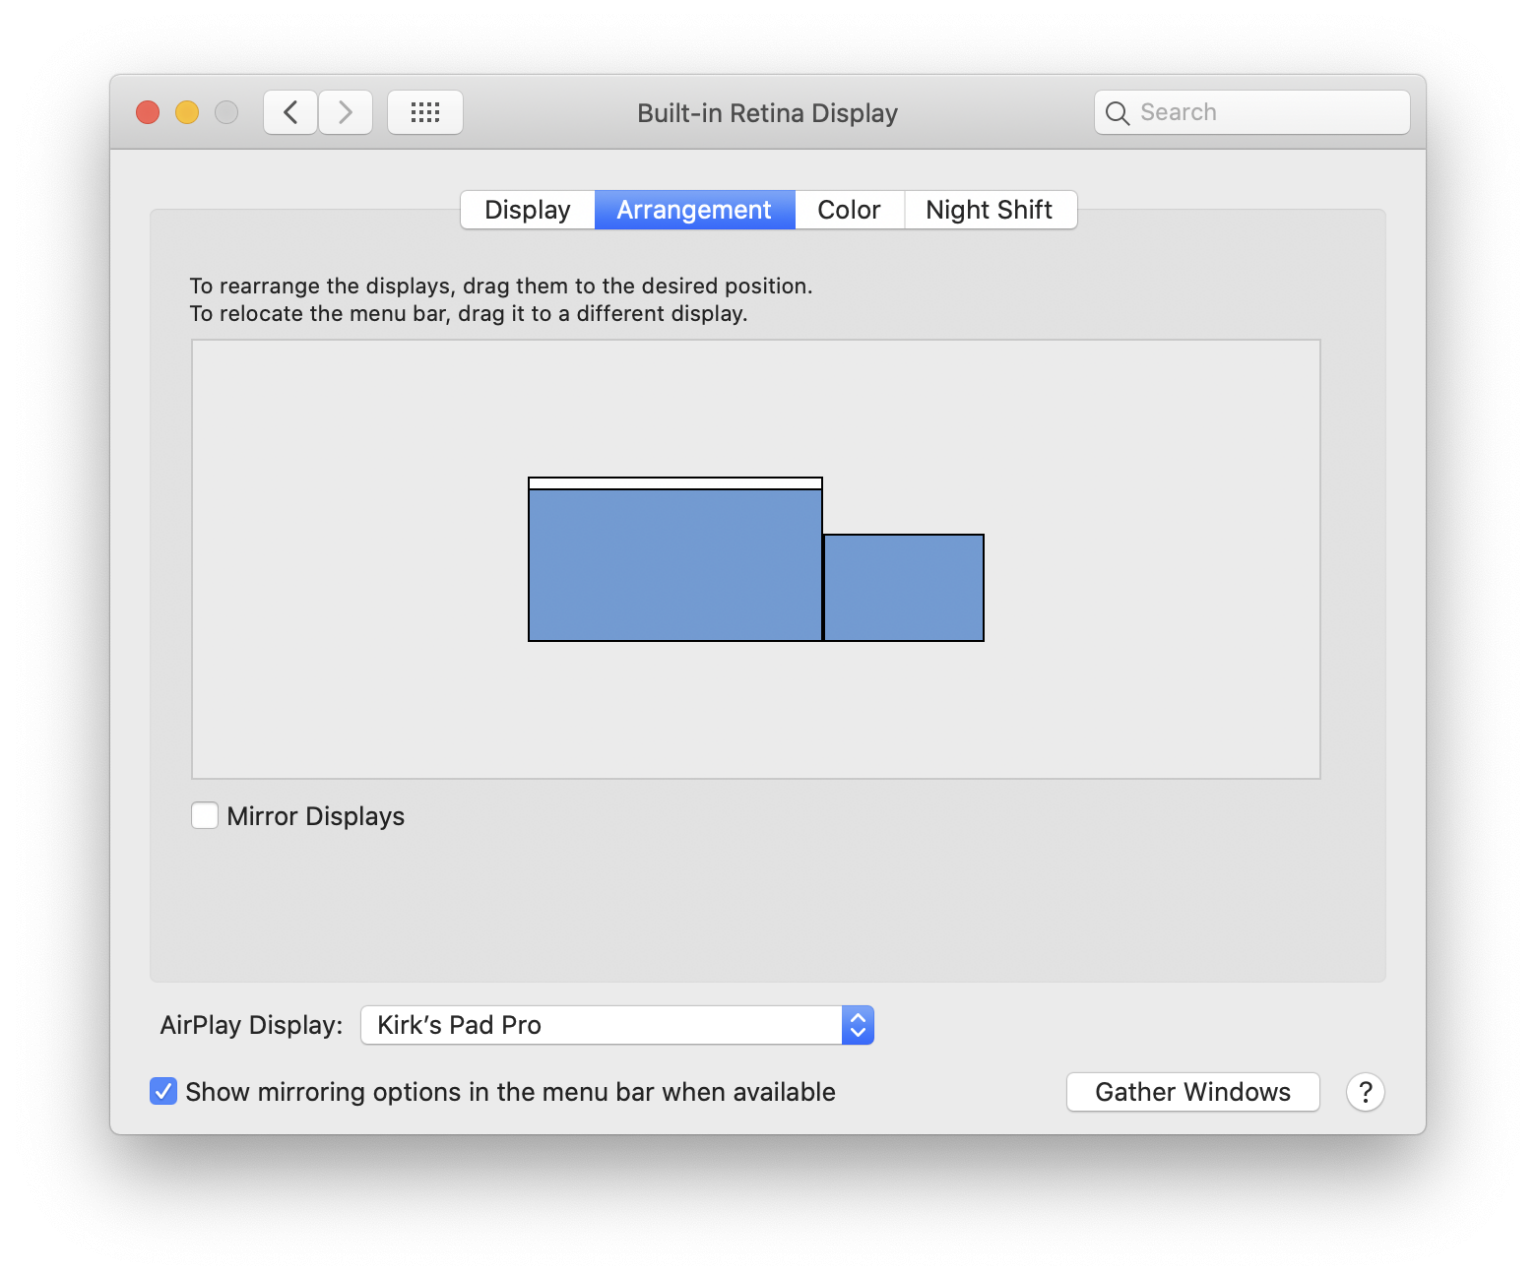Click the magnifying glass search icon
1536x1280 pixels.
point(1118,113)
